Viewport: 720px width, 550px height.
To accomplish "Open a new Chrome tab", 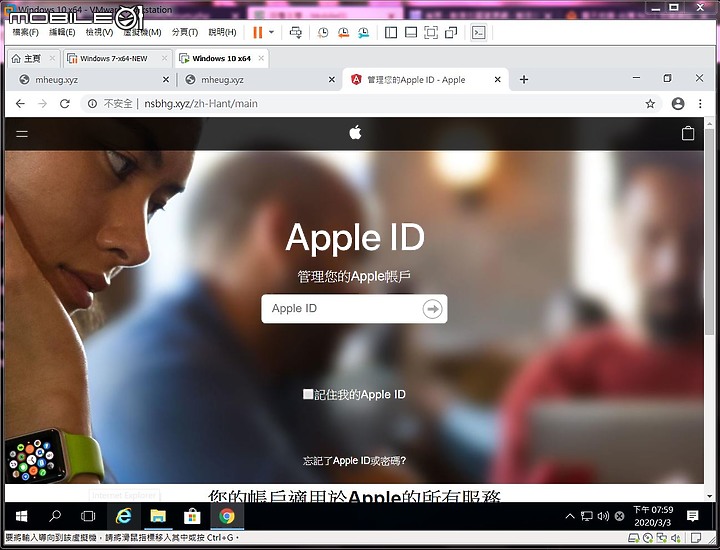I will [x=524, y=79].
